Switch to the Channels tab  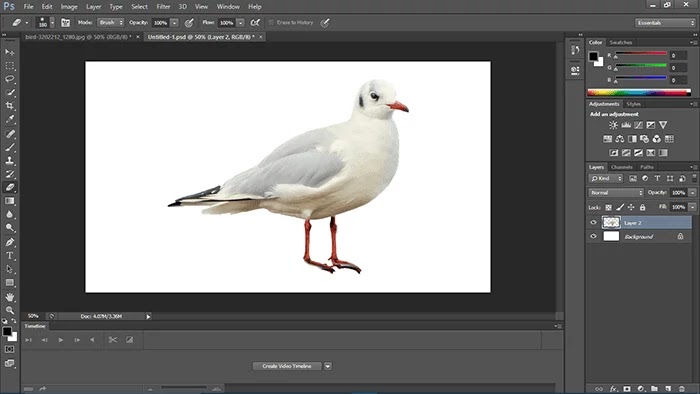pos(621,167)
